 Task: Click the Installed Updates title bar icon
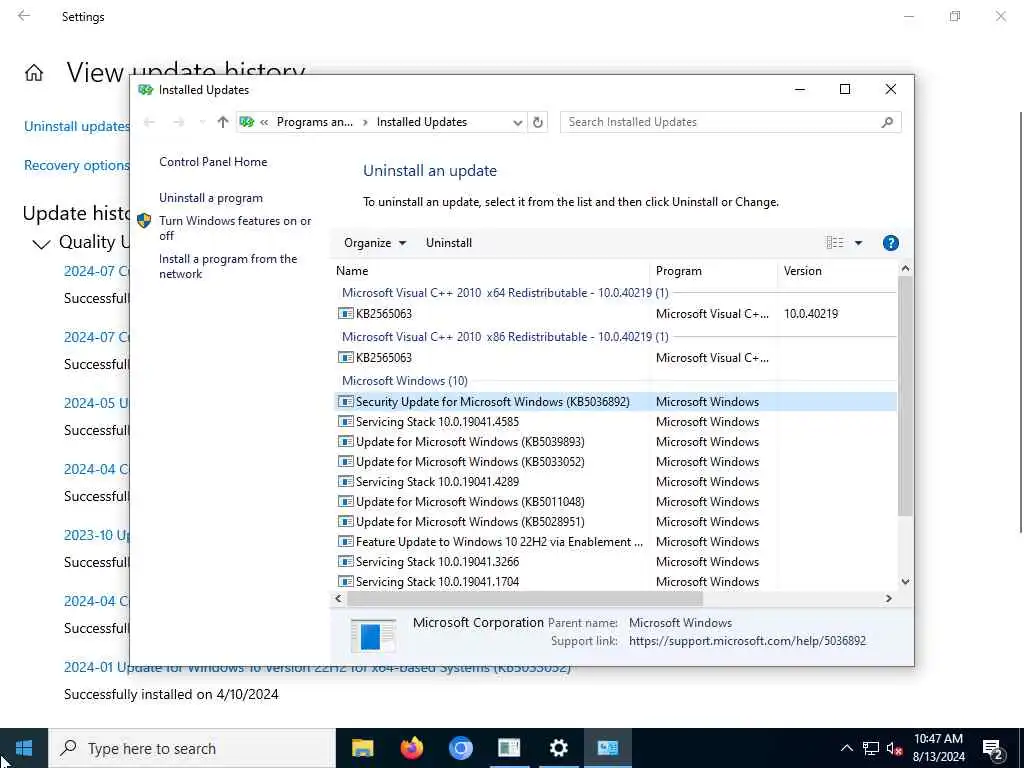click(145, 89)
